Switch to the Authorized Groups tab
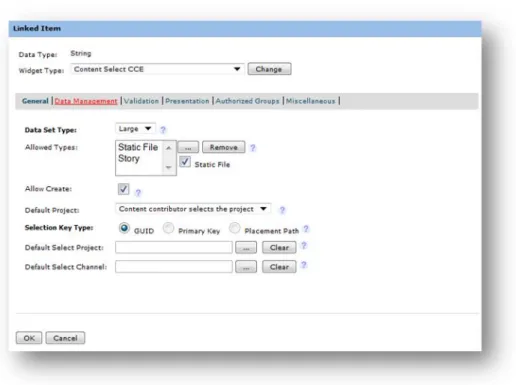Screen dimensions: 516x385 tap(247, 101)
